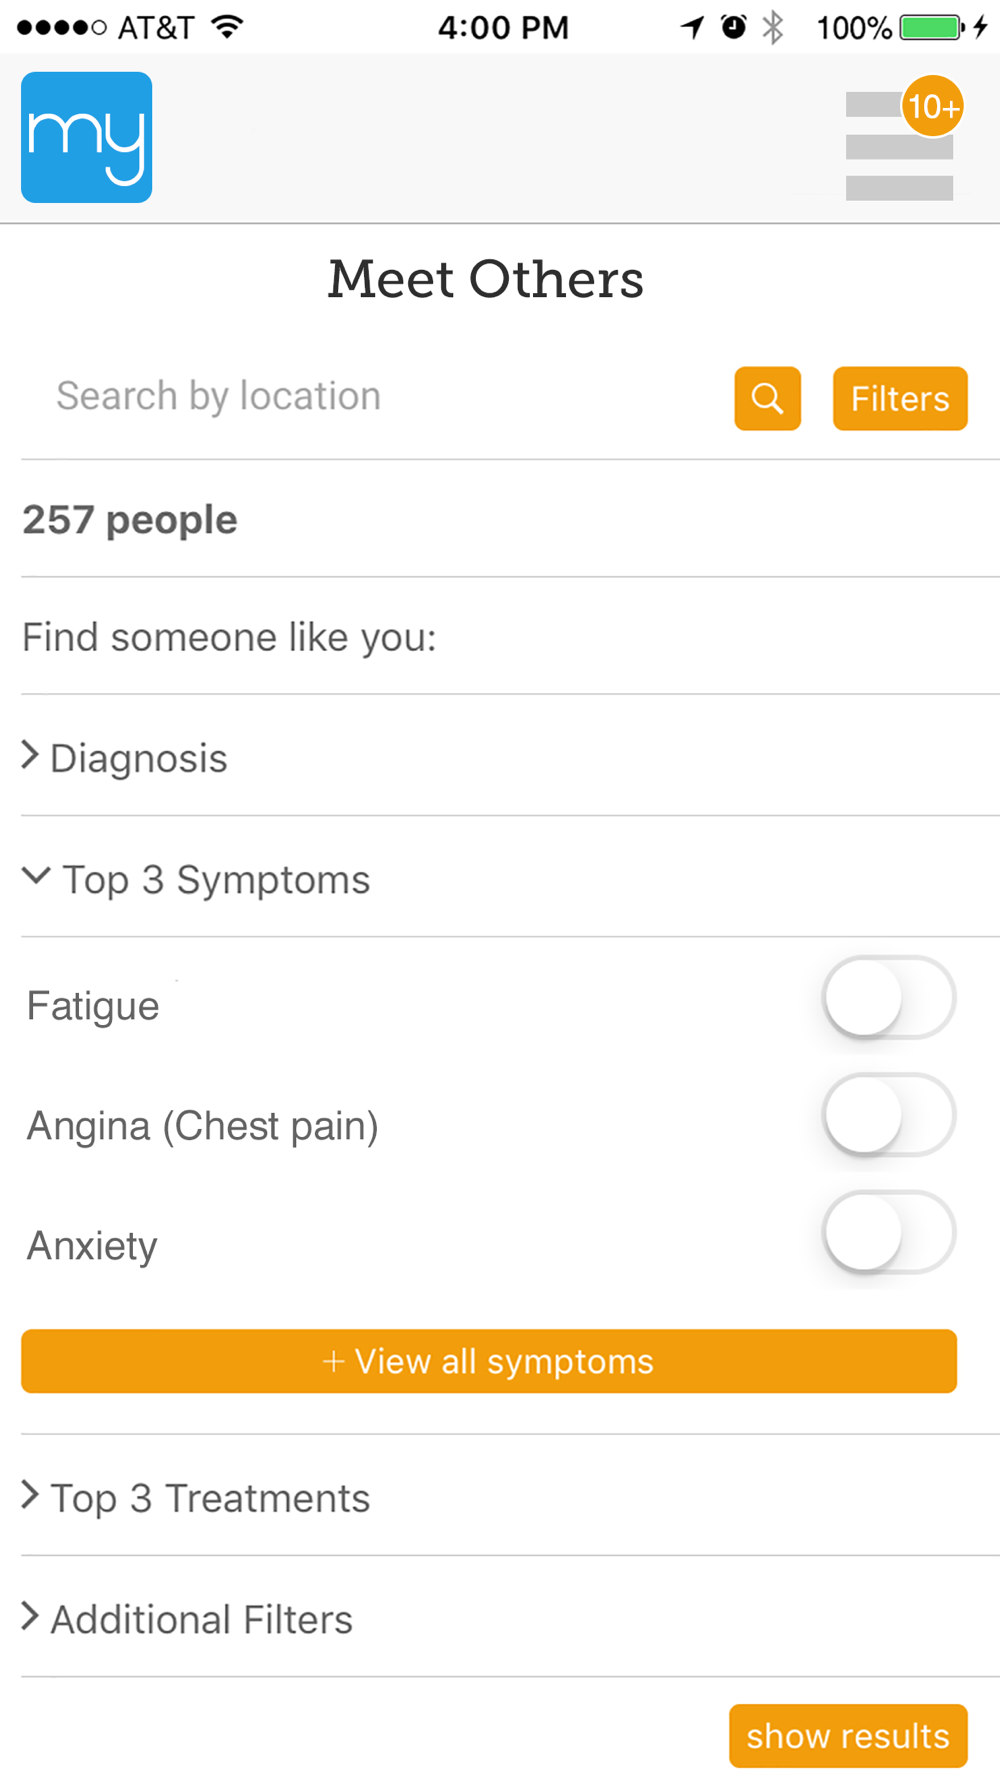Open the hamburger menu icon

[899, 147]
